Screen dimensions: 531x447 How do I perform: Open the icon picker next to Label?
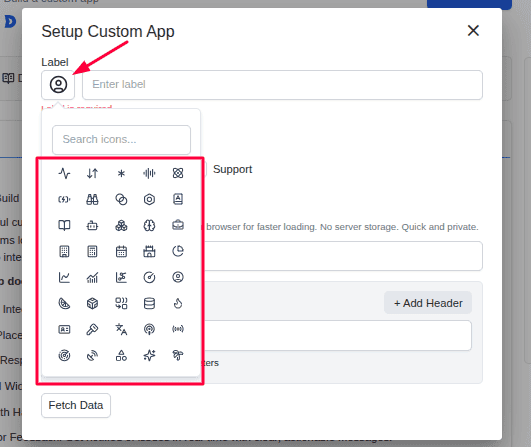click(x=58, y=85)
